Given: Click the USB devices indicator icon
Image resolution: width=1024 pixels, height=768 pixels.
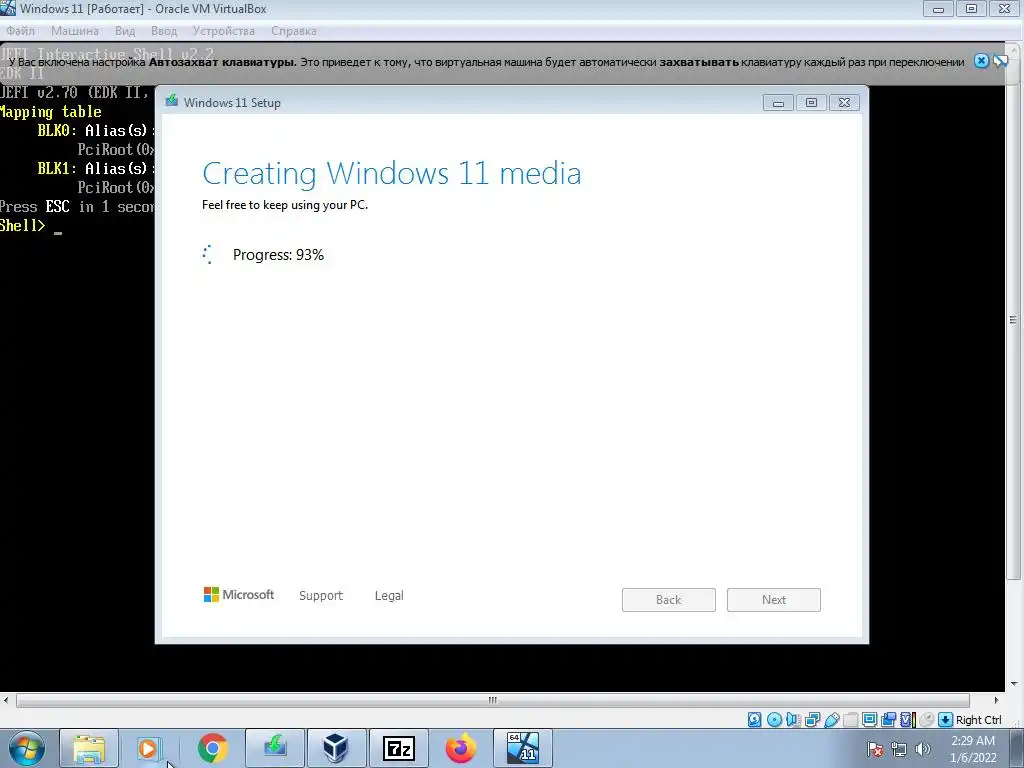Looking at the screenshot, I should [831, 720].
